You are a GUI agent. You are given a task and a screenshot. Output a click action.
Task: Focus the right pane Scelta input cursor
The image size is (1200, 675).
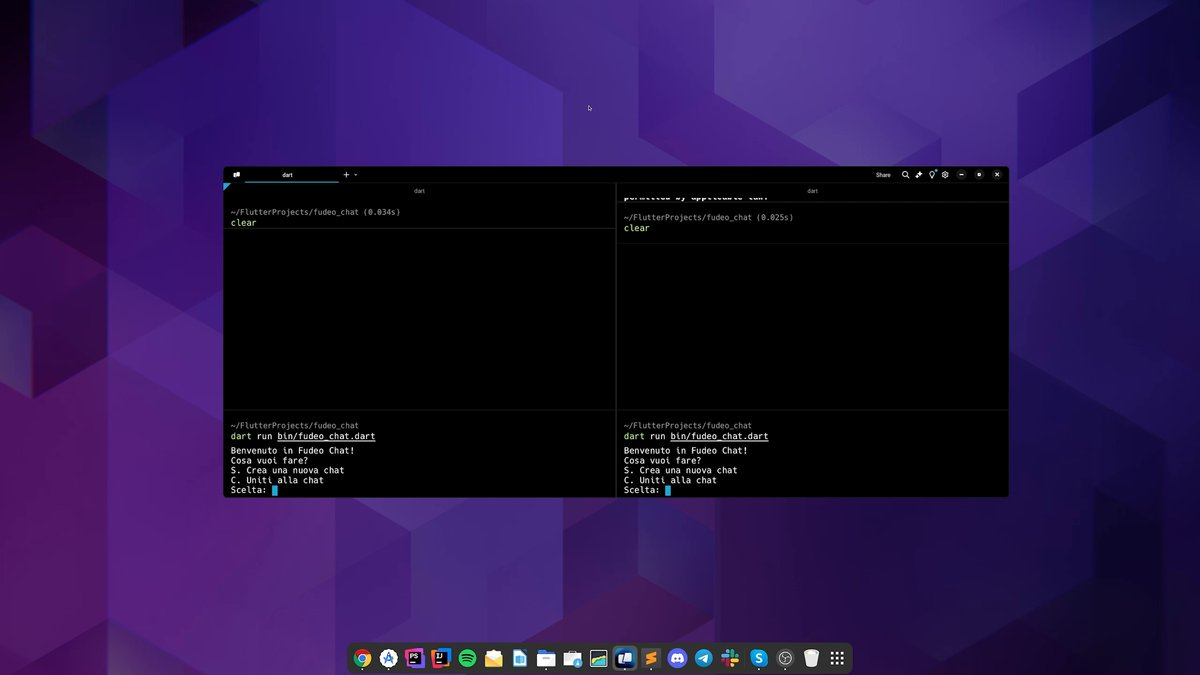668,490
